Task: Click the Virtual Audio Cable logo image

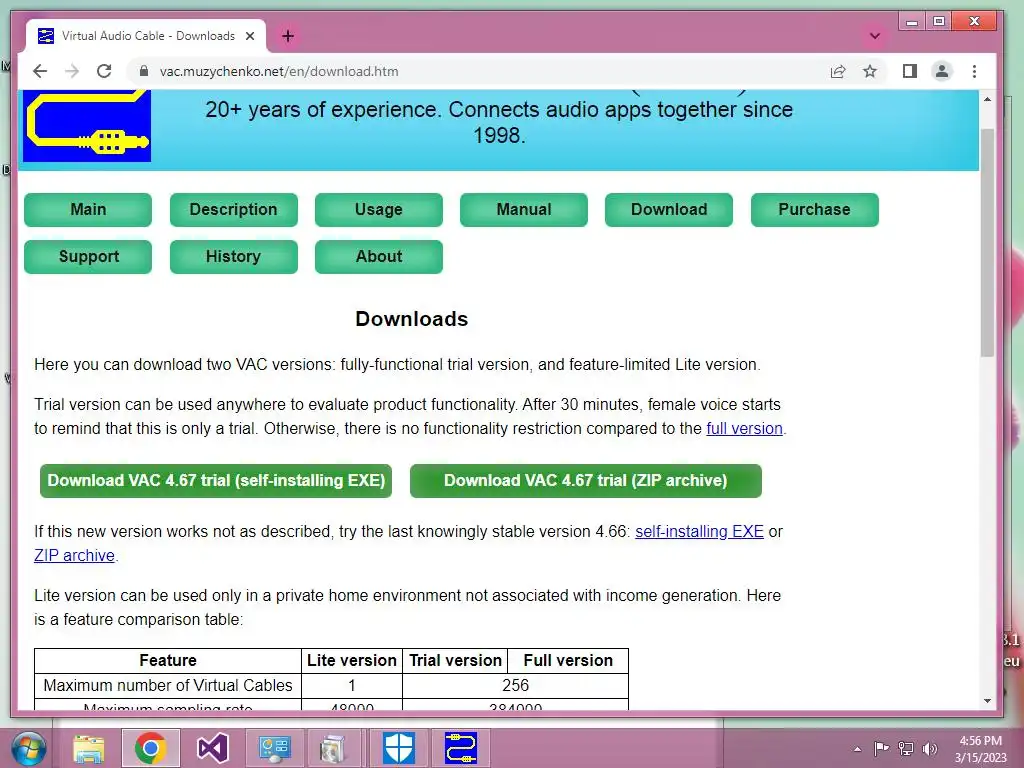Action: point(87,125)
